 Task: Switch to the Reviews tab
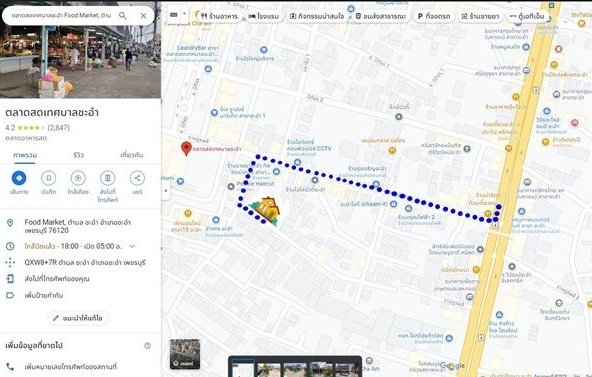coord(78,155)
